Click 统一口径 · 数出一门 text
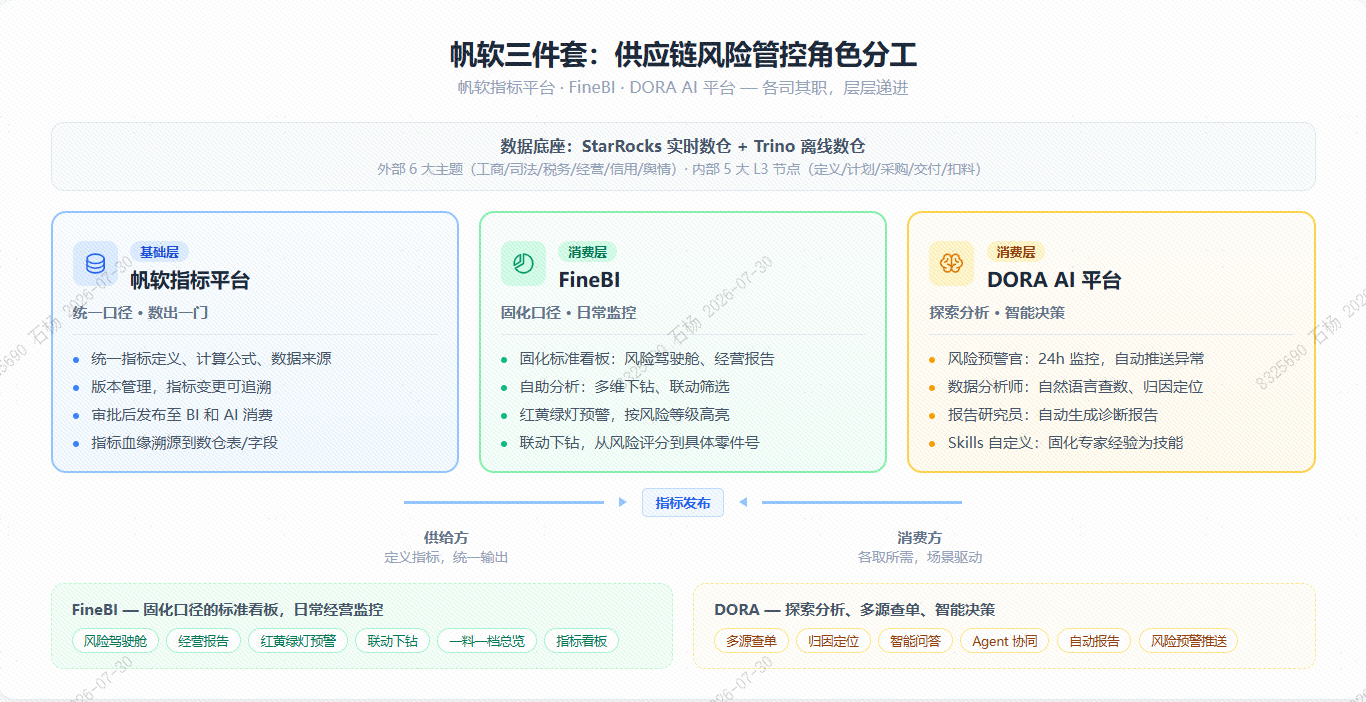Image resolution: width=1366 pixels, height=702 pixels. pos(141,313)
